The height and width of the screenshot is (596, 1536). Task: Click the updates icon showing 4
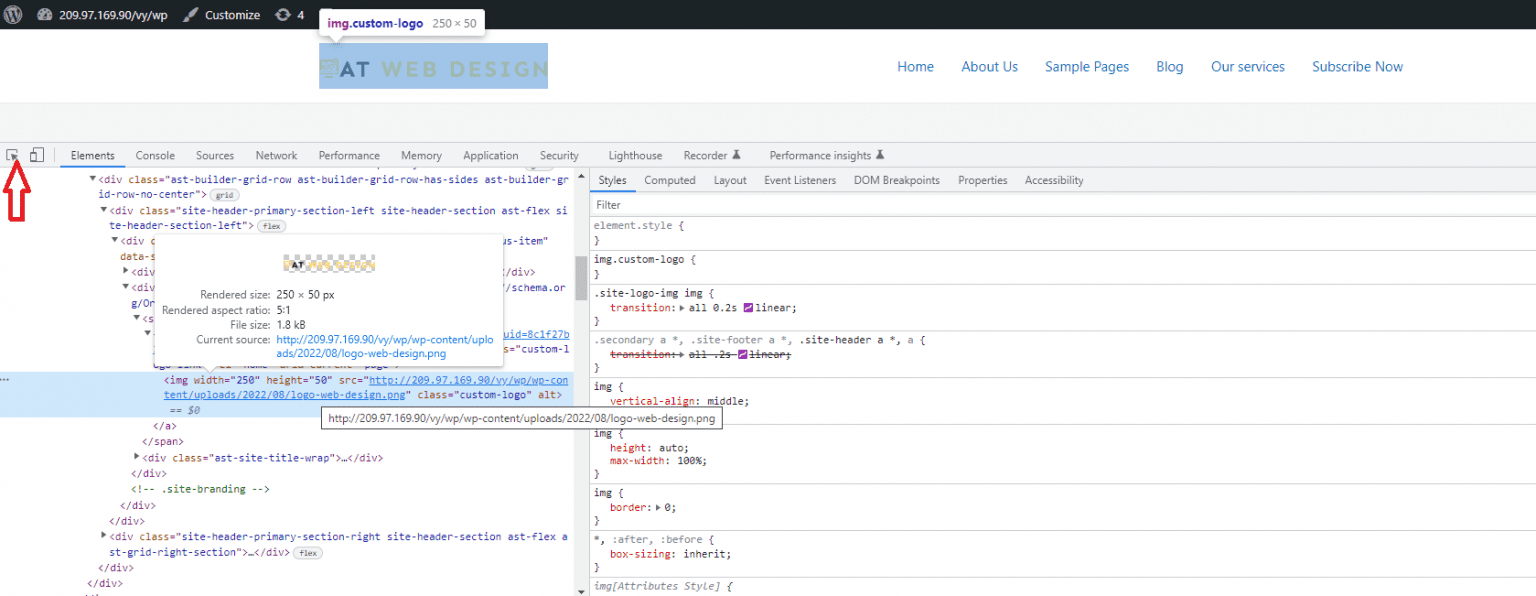point(283,15)
